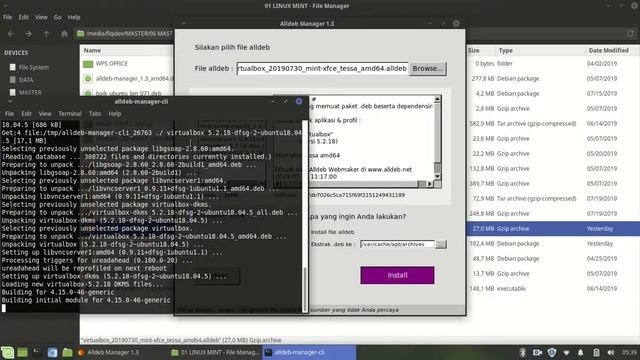
Task: Go back in File Manager toolbar
Action: pyautogui.click(x=11, y=34)
